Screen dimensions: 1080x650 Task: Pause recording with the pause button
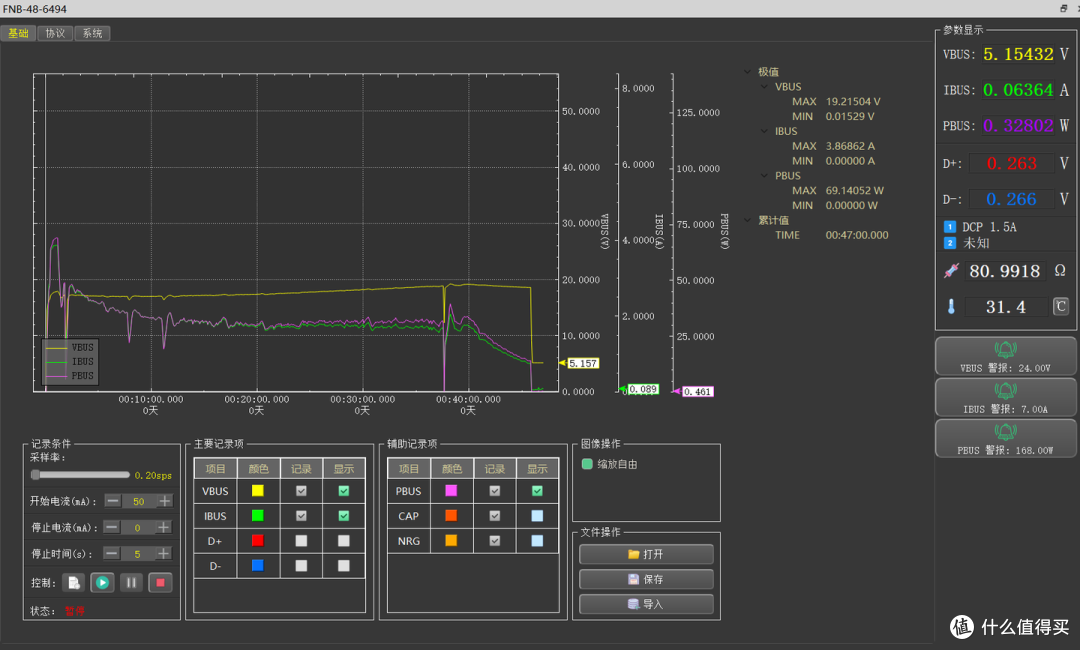tap(131, 583)
